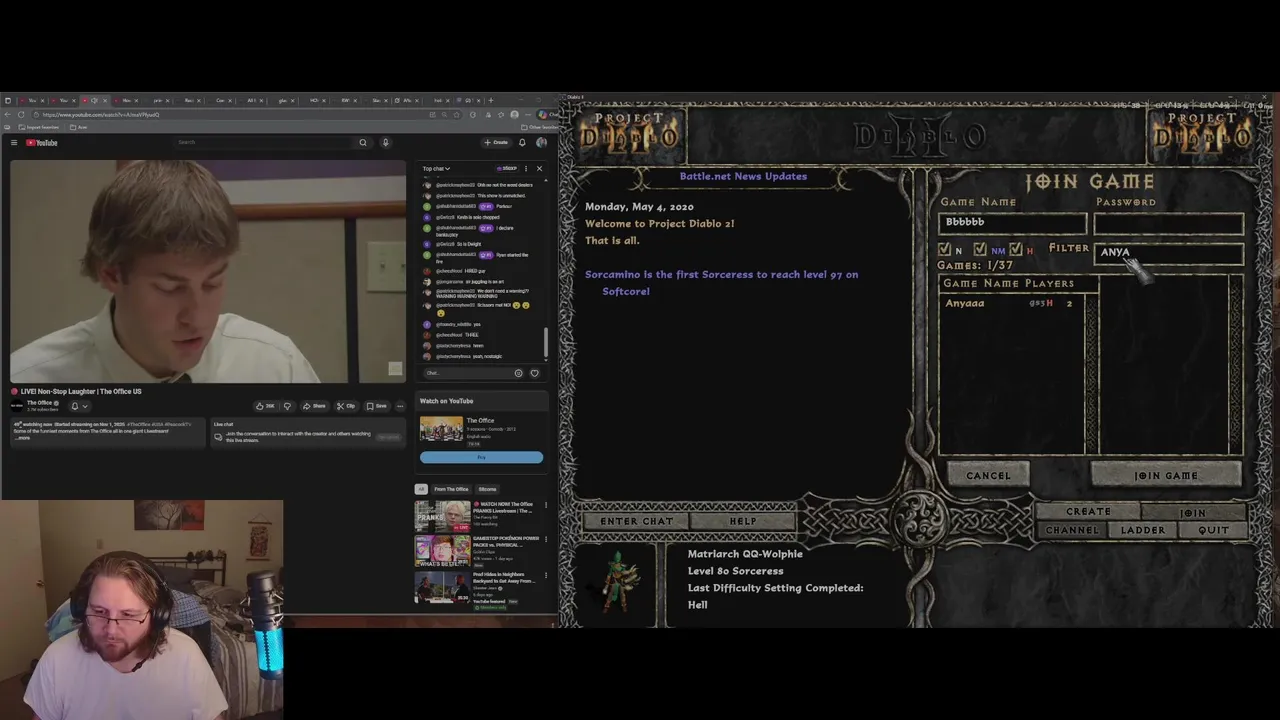This screenshot has width=1280, height=720.
Task: Send a heart reaction in chat
Action: tap(534, 373)
